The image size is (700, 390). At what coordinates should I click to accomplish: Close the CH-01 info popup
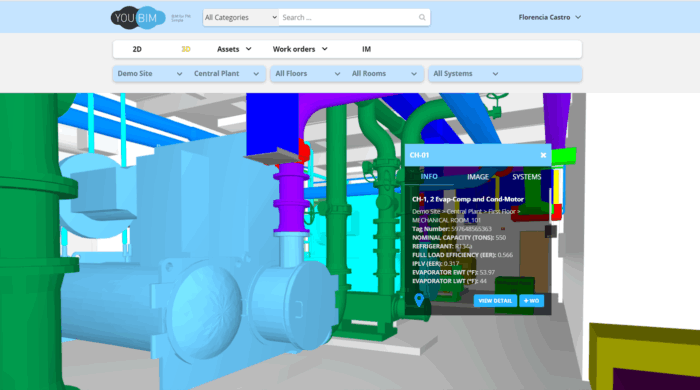click(x=543, y=155)
